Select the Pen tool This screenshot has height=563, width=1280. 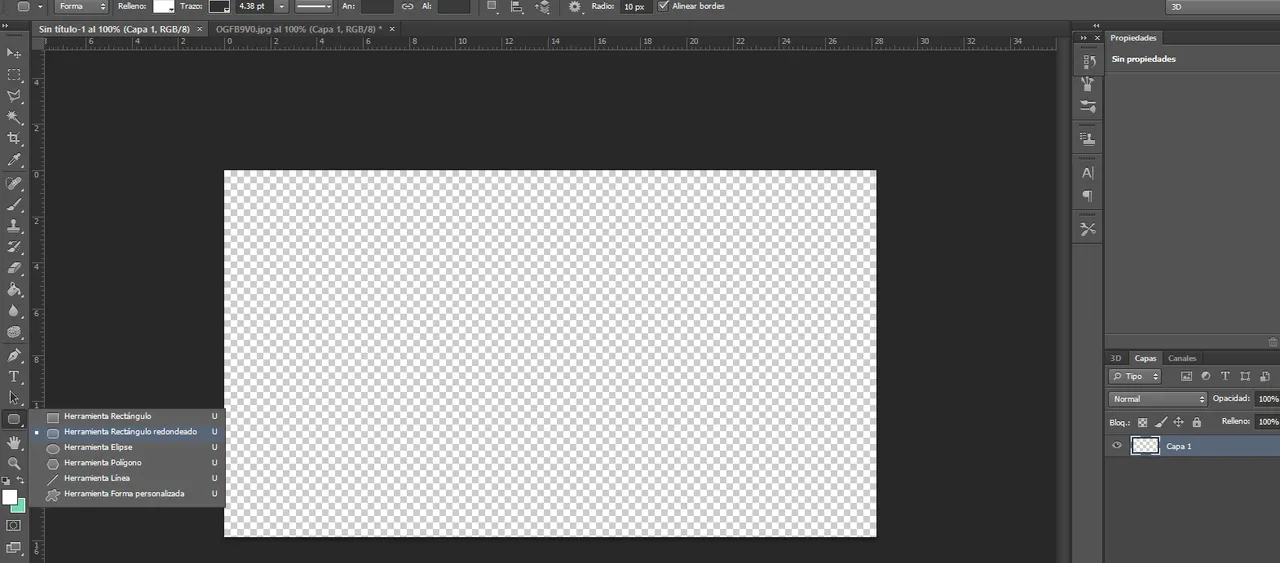14,355
